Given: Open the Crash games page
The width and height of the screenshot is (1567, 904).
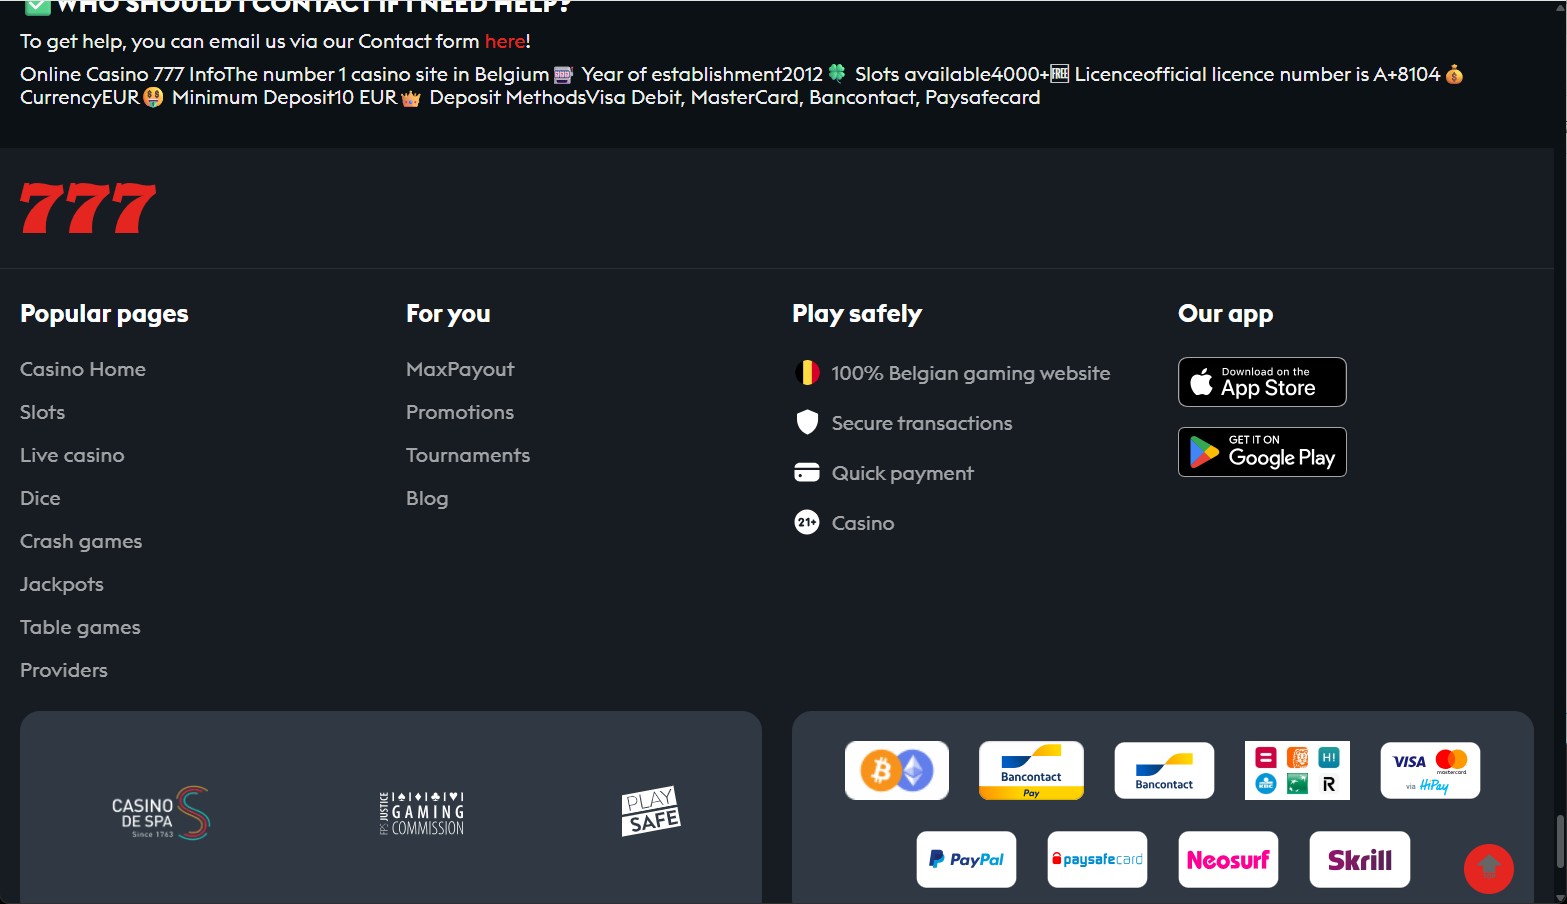Looking at the screenshot, I should click(x=81, y=541).
